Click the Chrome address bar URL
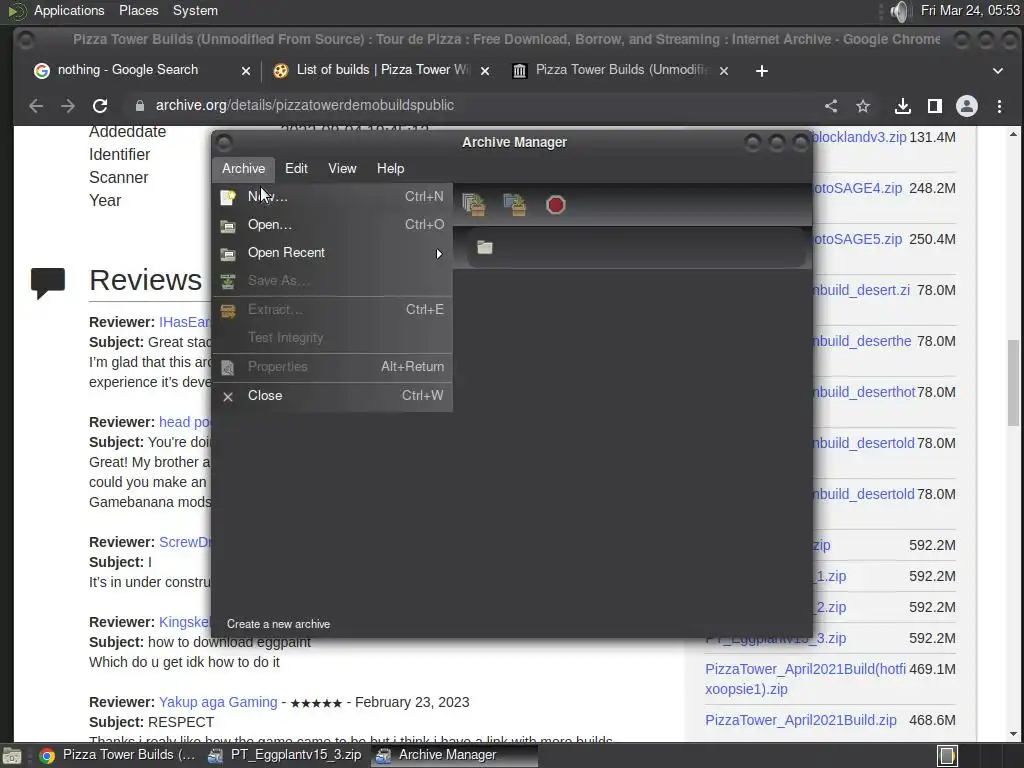The width and height of the screenshot is (1024, 768). point(304,105)
